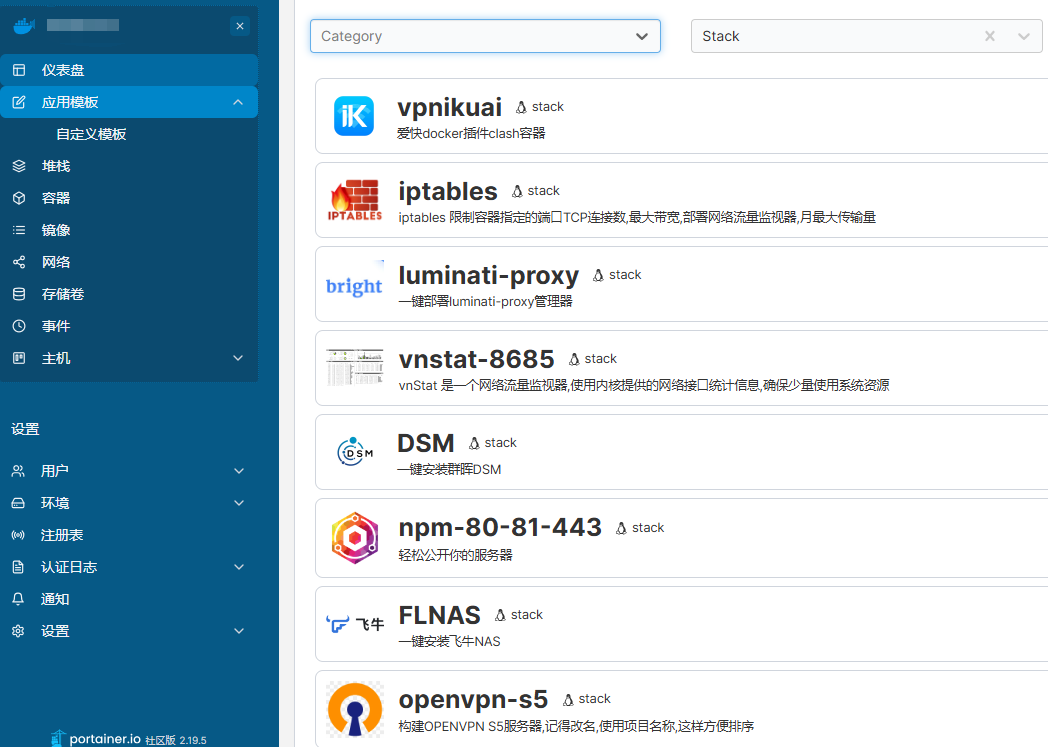Click the drive icon beside 环境
The height and width of the screenshot is (747, 1048).
pyautogui.click(x=18, y=503)
